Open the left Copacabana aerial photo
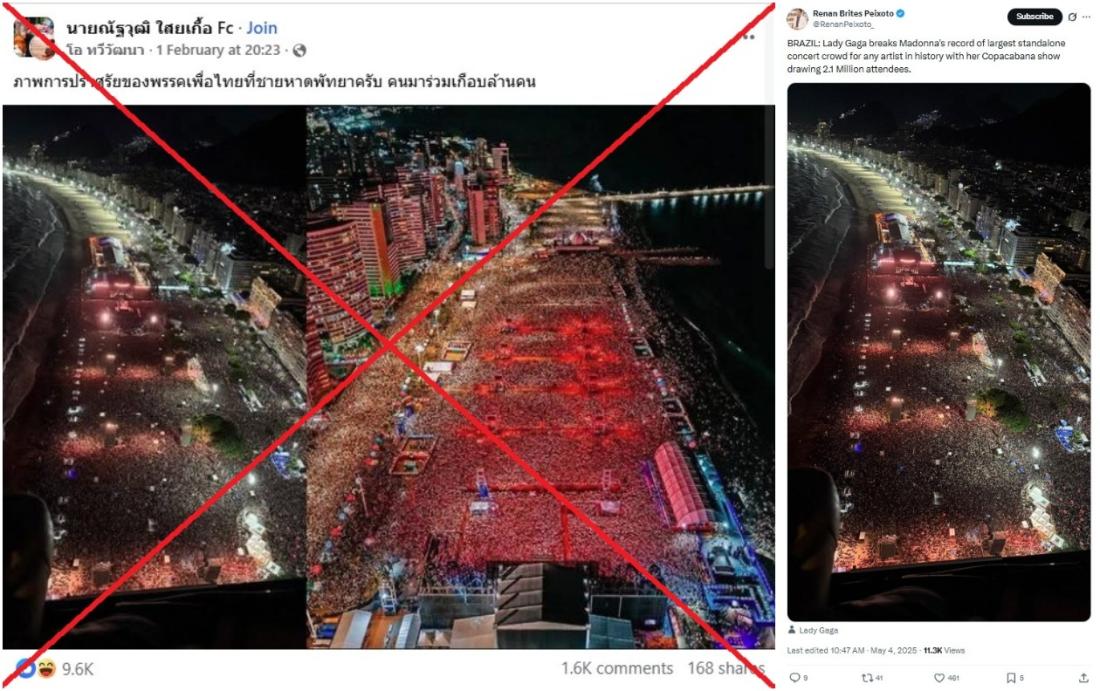The height and width of the screenshot is (691, 1100). pos(154,377)
